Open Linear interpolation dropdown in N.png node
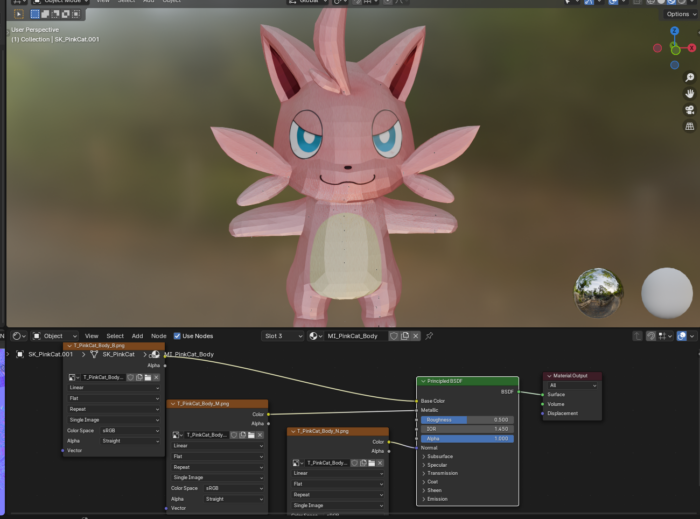 point(338,473)
